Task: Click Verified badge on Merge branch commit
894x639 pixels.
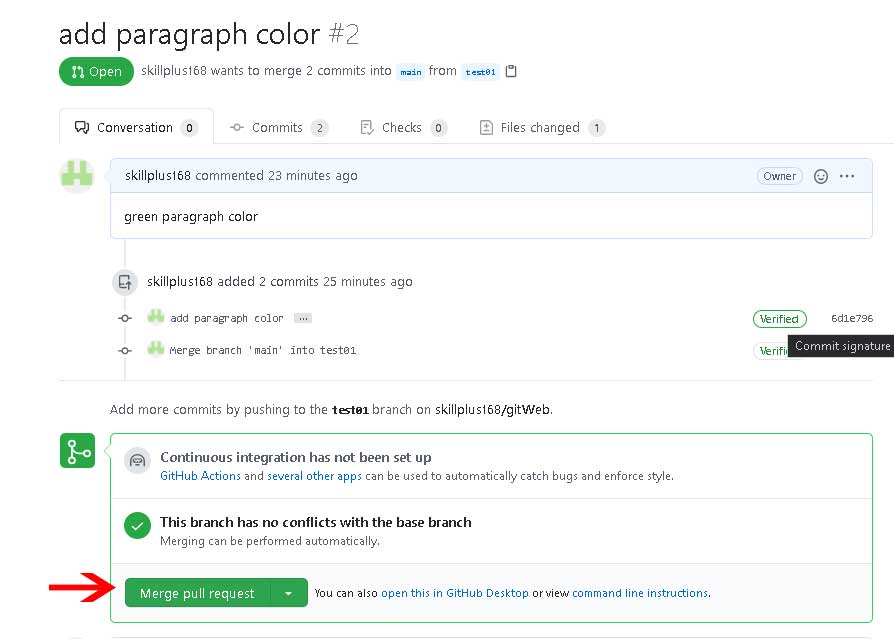Action: tap(771, 351)
